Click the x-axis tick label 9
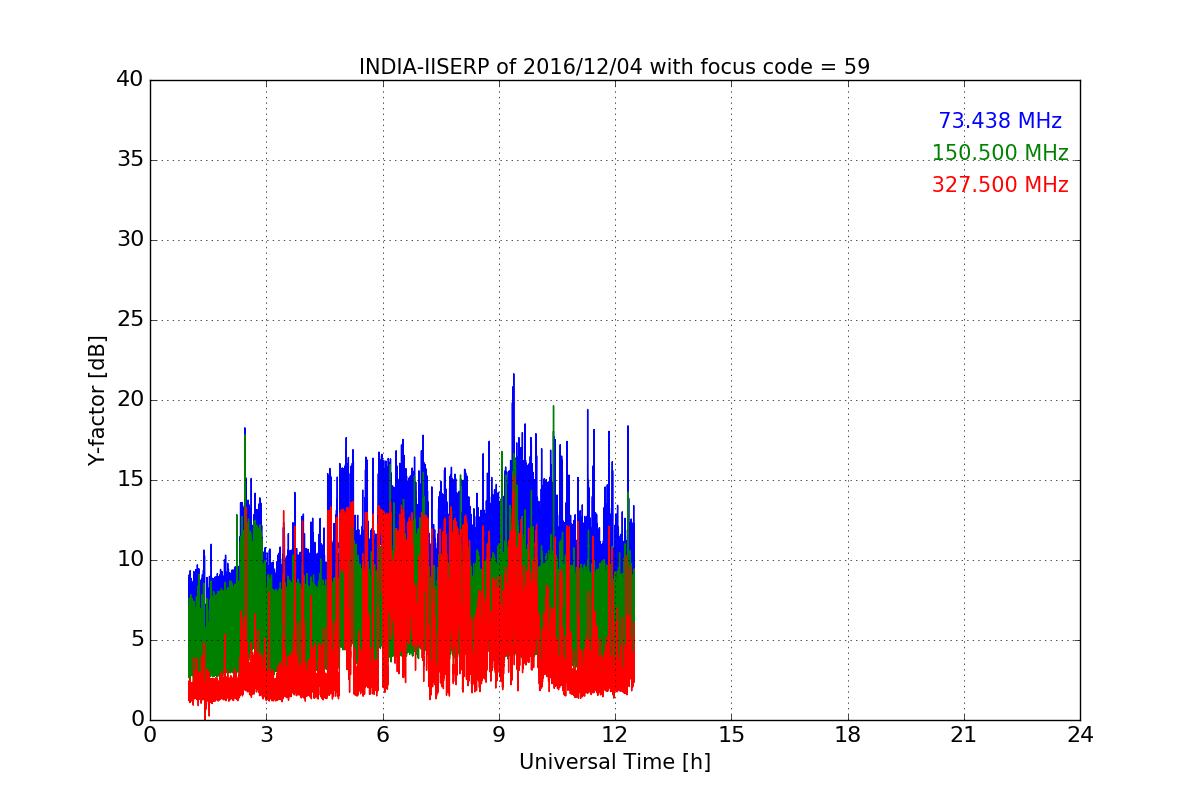 (499, 735)
